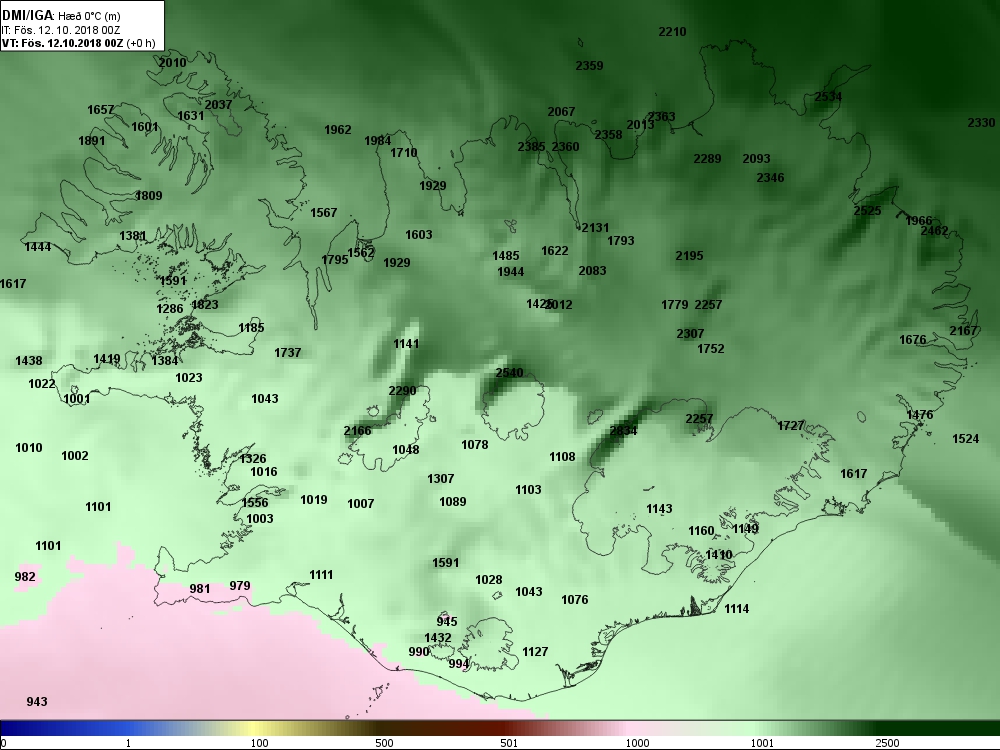The image size is (1000, 750).
Task: Click the map value 1141
Action: tap(406, 344)
